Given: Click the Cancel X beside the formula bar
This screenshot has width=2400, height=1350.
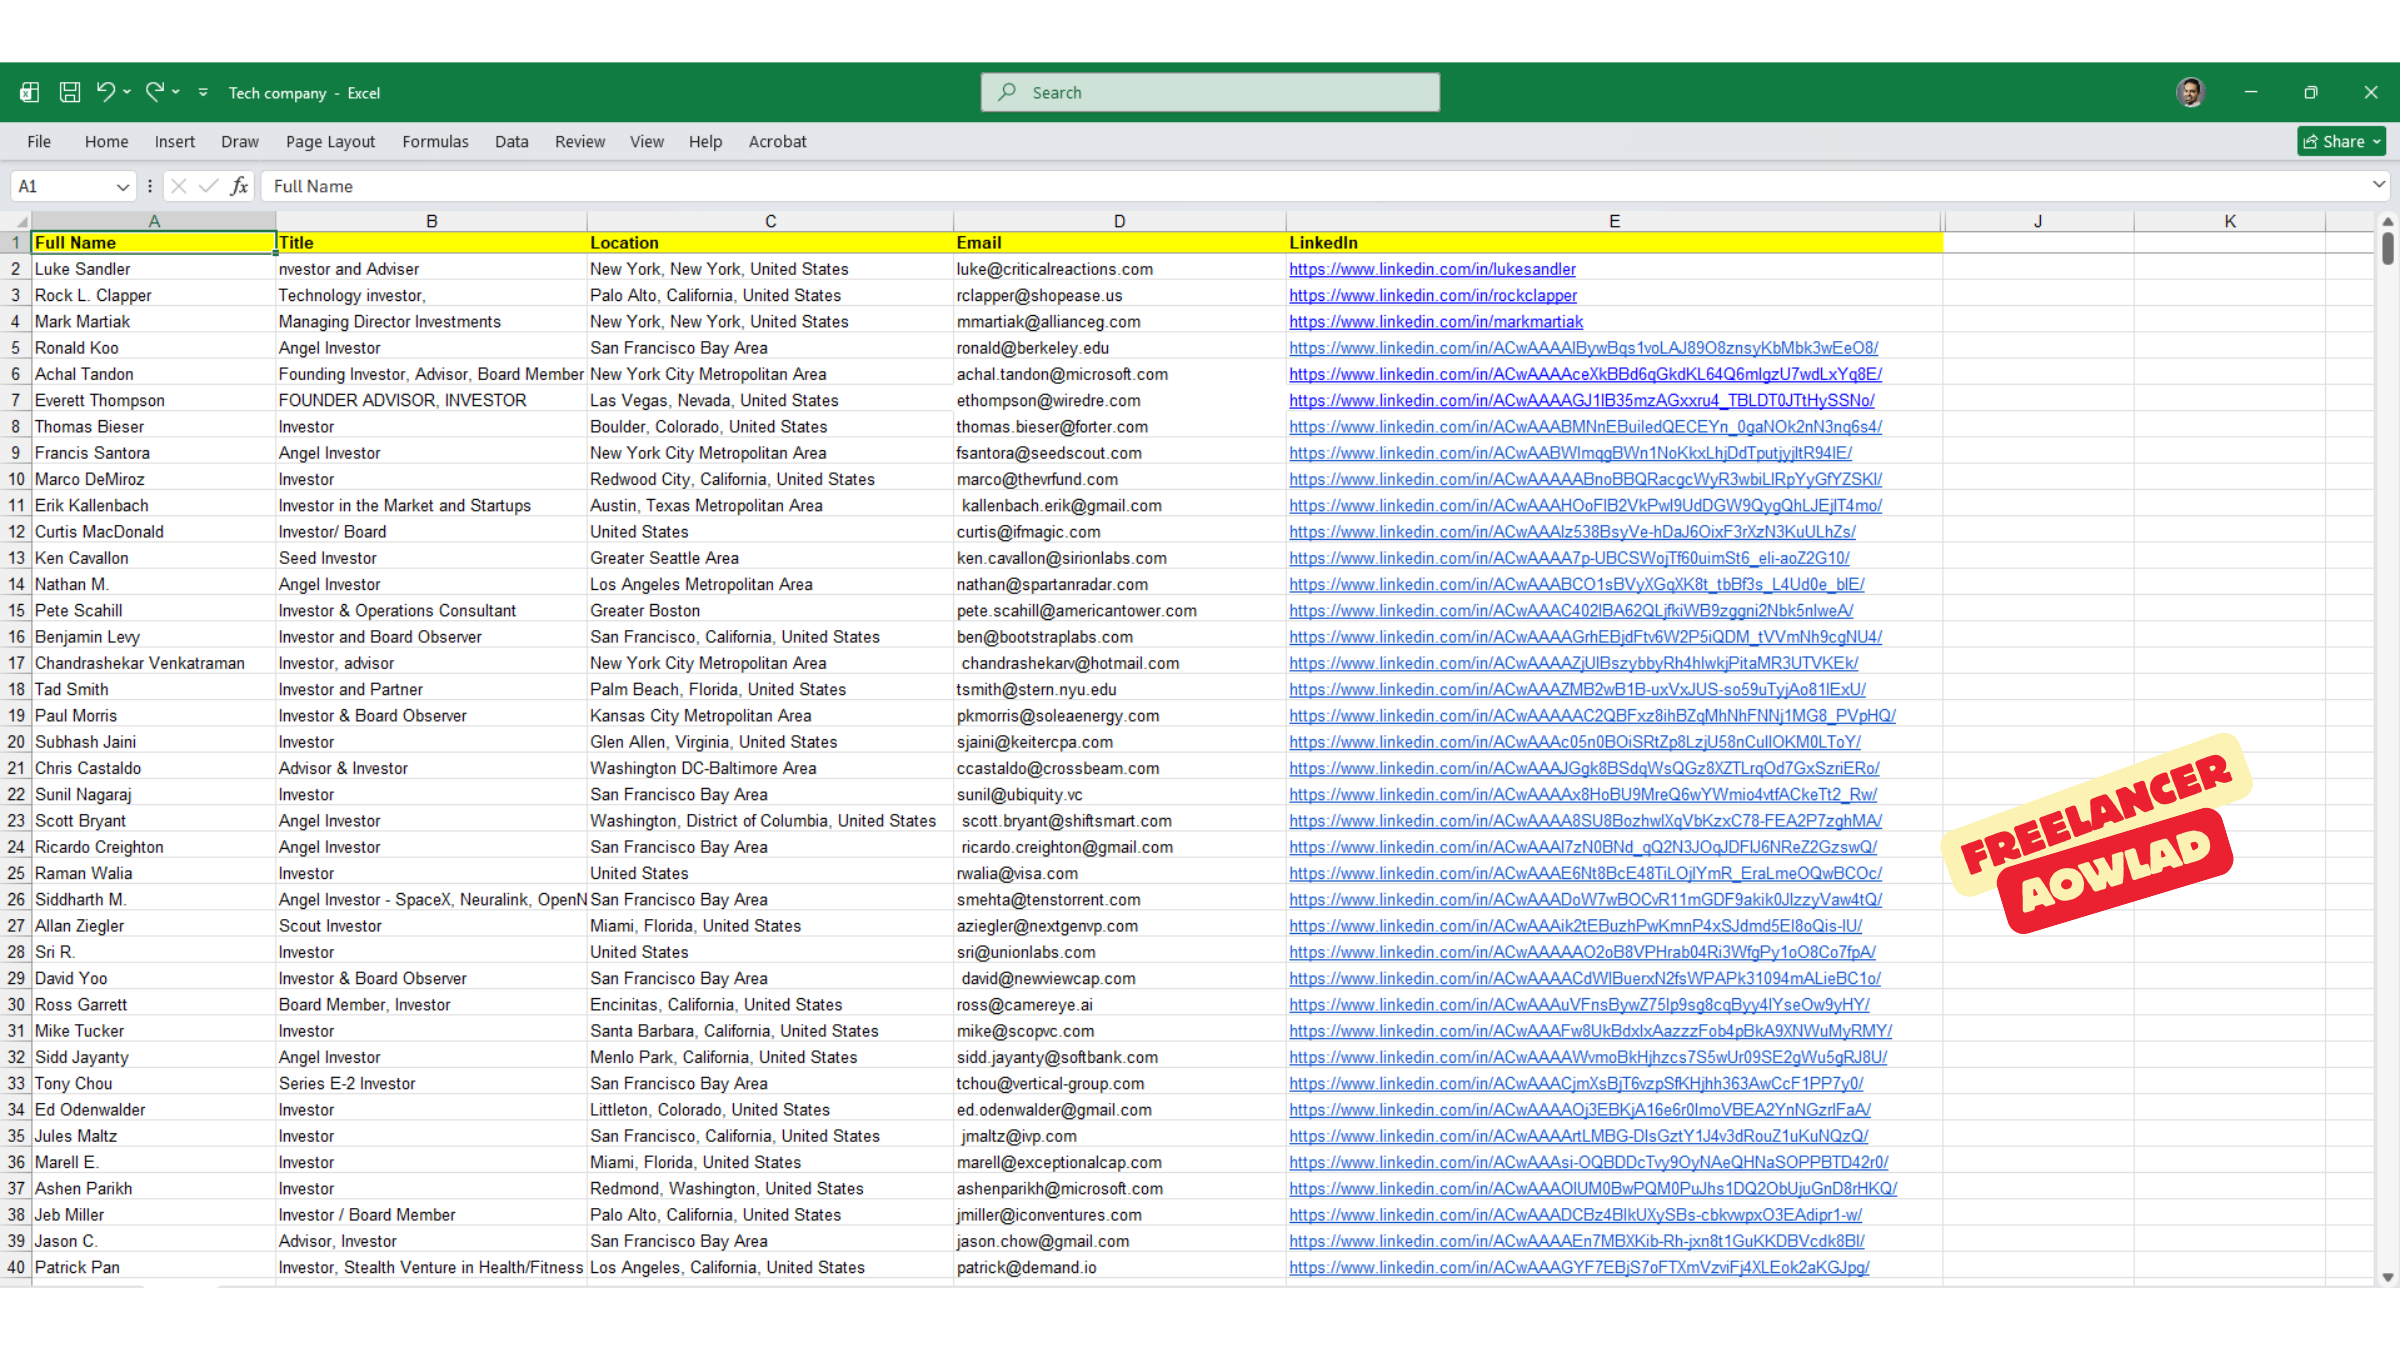Looking at the screenshot, I should click(178, 186).
